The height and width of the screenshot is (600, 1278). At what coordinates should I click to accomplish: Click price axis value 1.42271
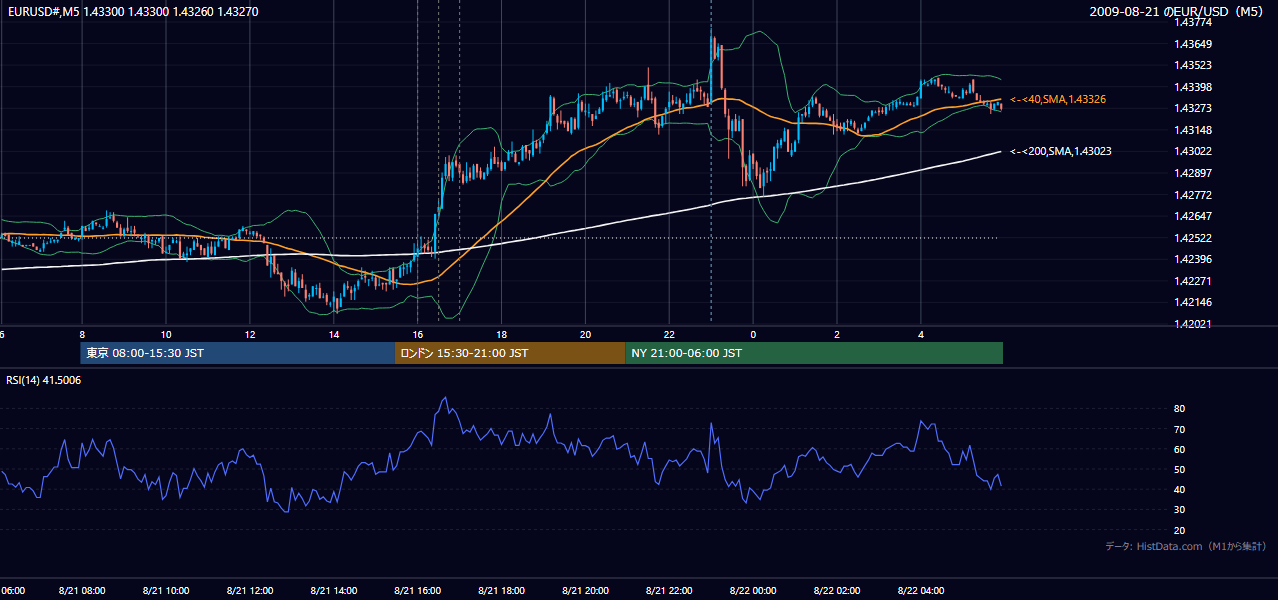click(1194, 281)
